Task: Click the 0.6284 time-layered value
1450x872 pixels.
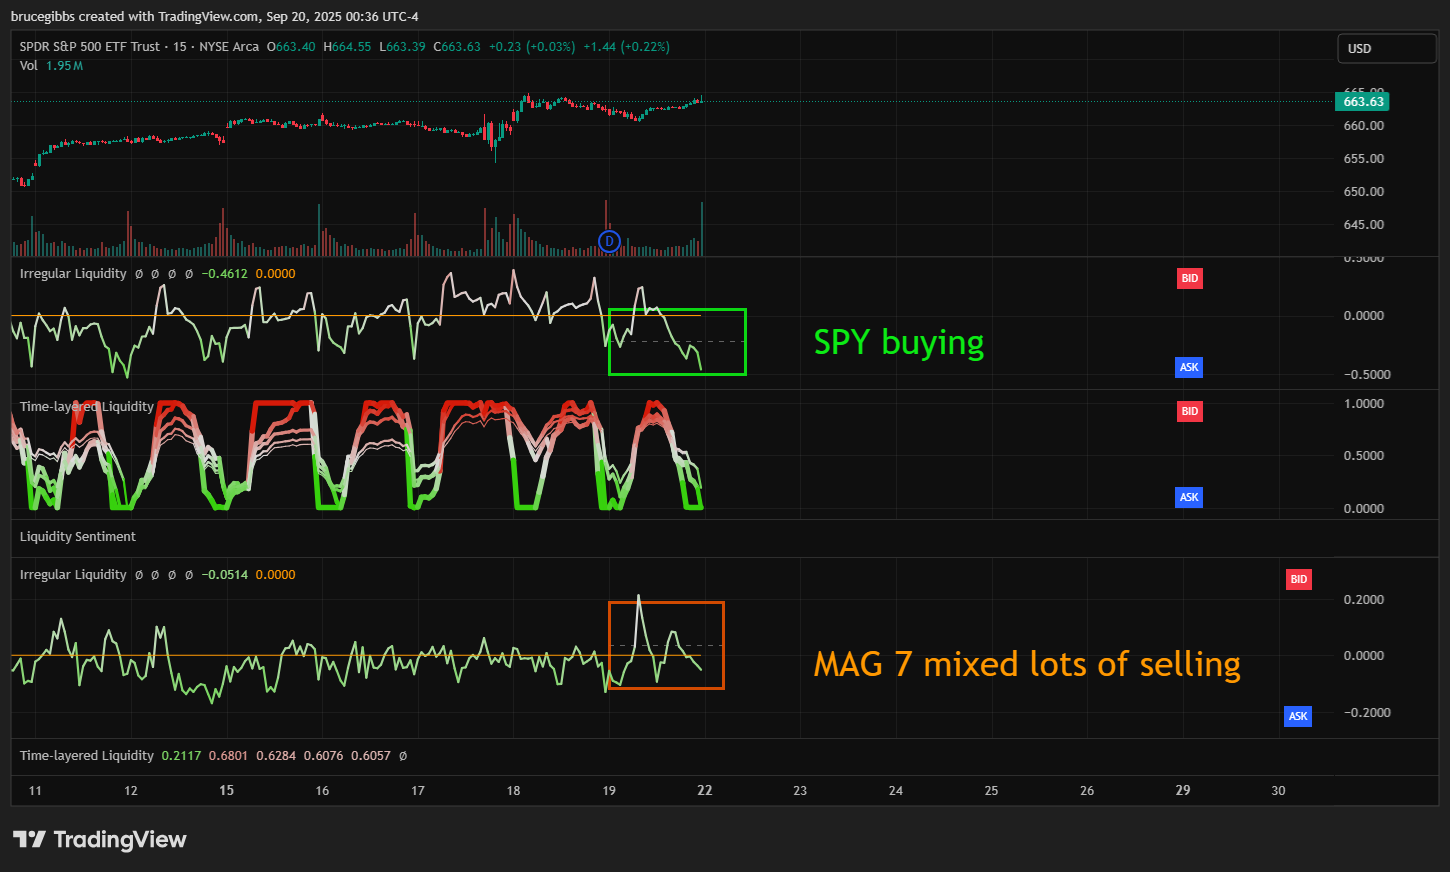Action: coord(276,755)
